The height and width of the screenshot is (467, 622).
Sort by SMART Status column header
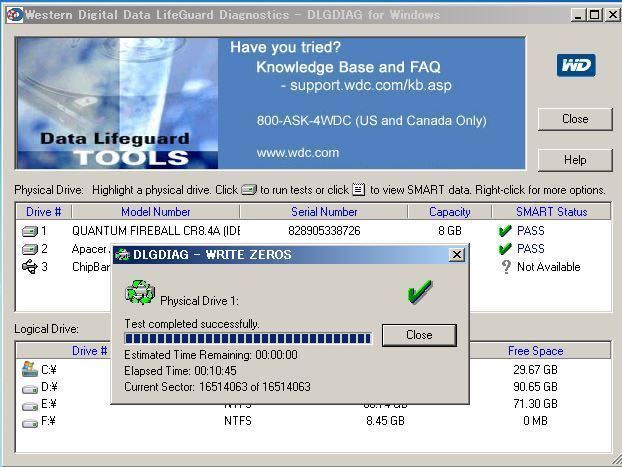click(x=551, y=212)
